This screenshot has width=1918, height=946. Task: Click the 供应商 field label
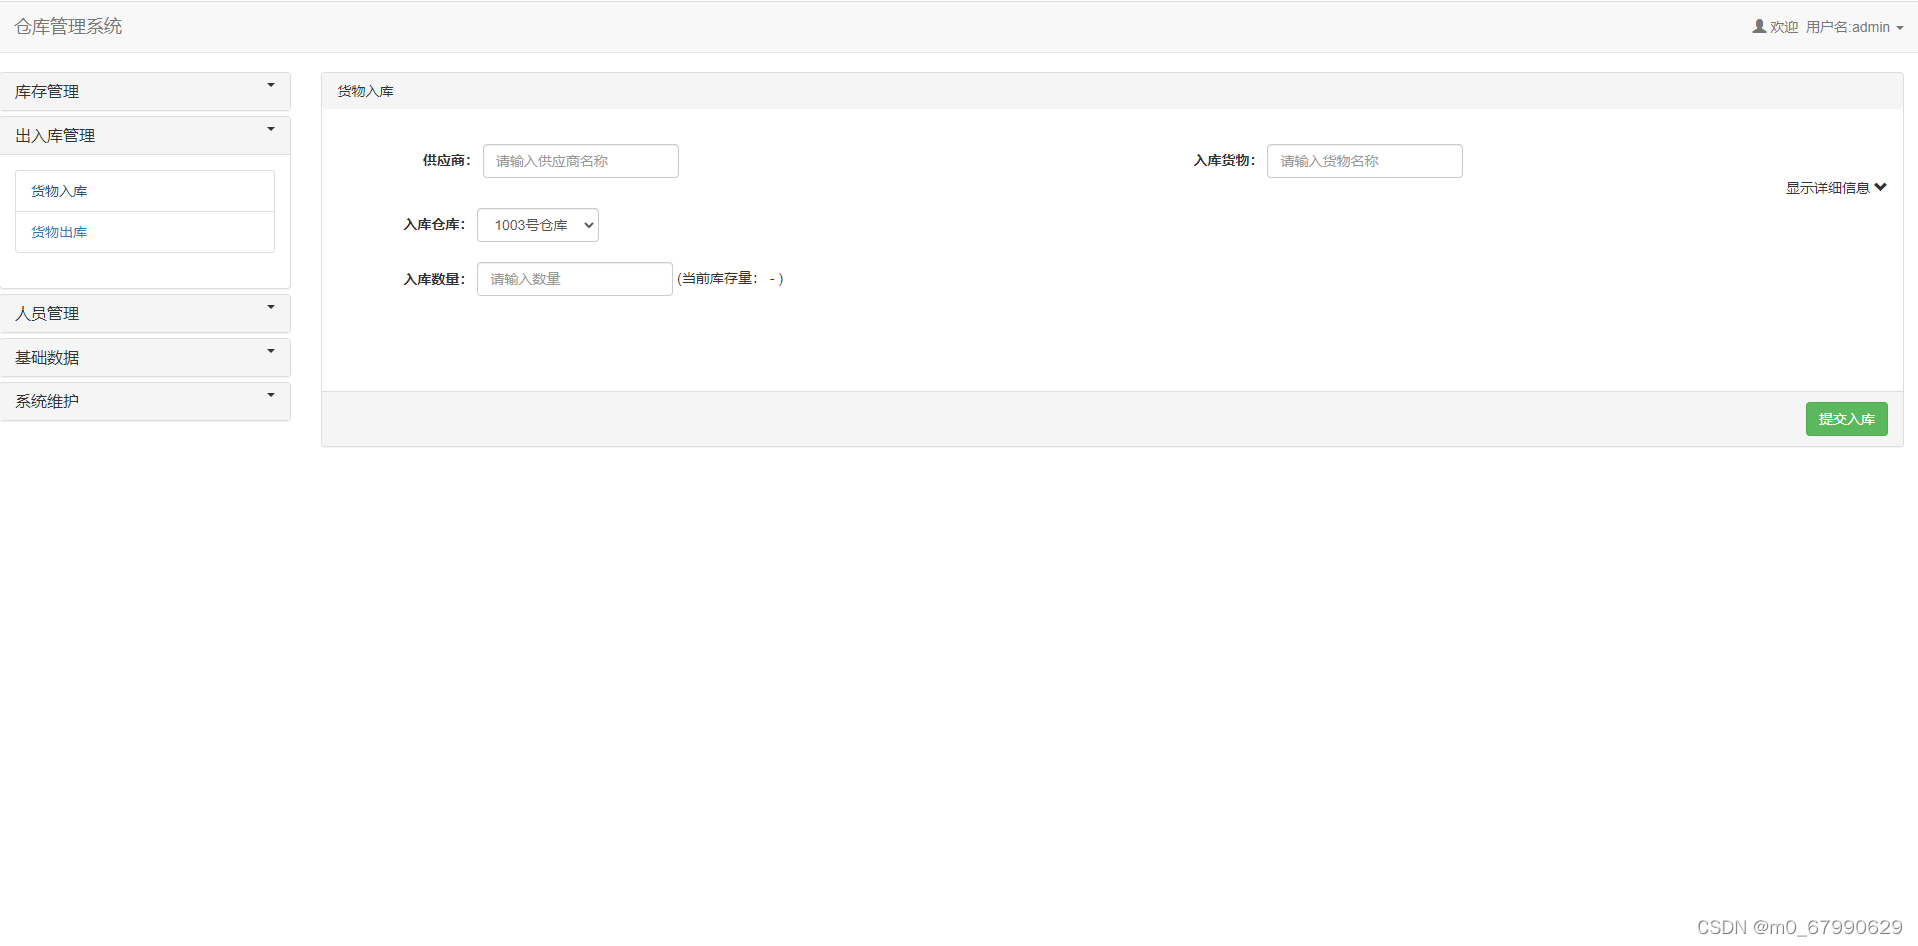(x=446, y=160)
